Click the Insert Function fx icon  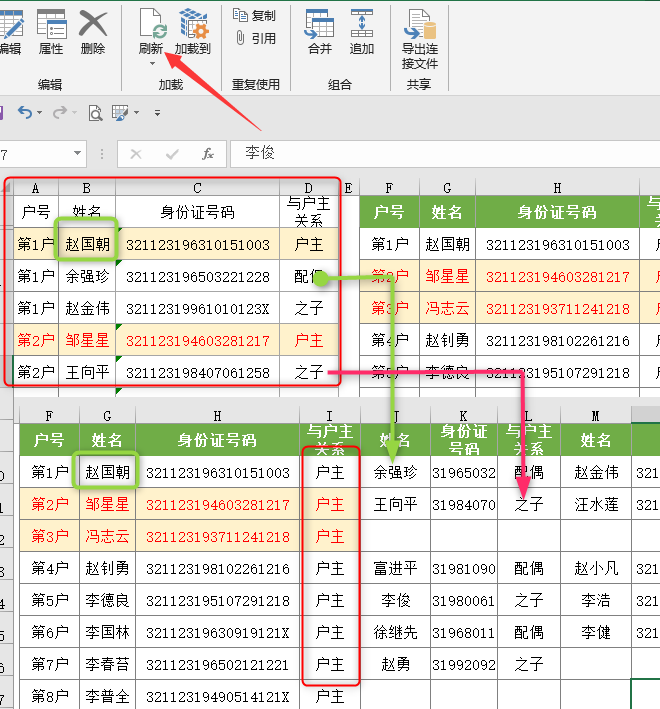click(x=207, y=155)
